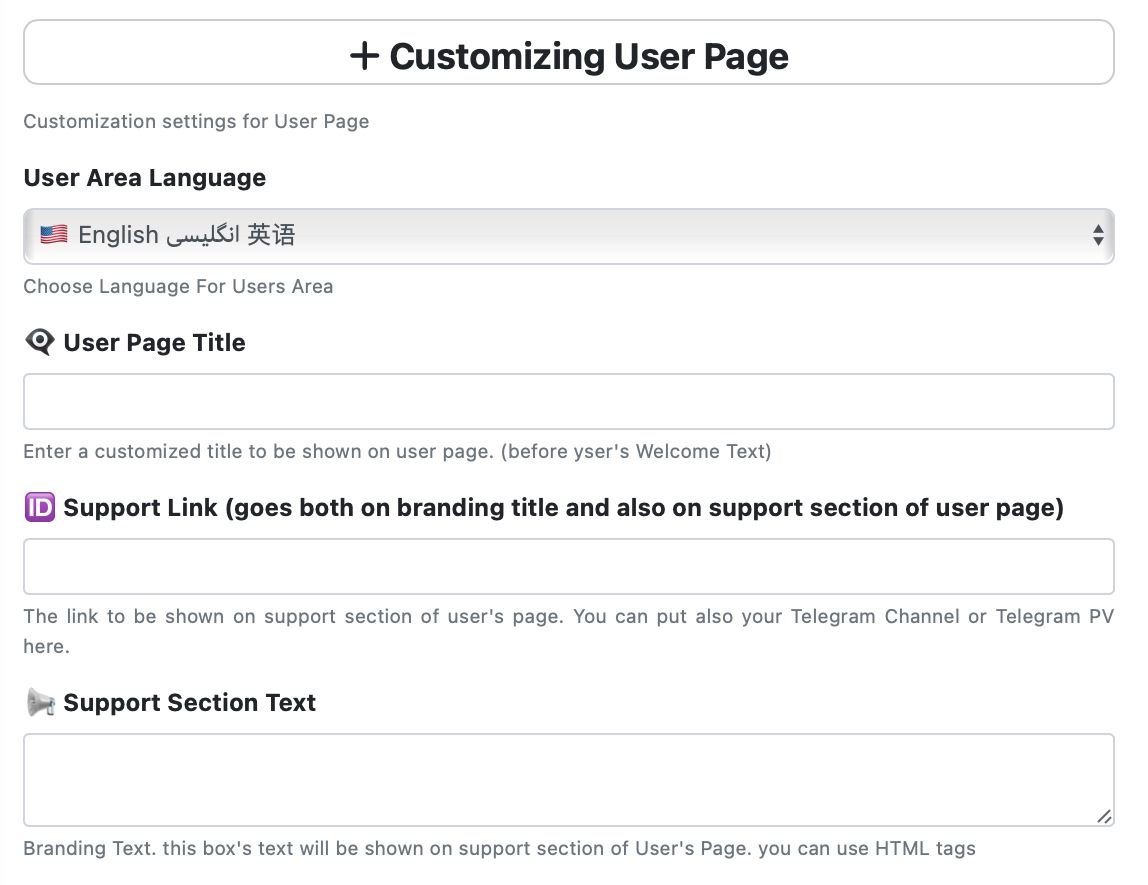Screen dimensions: 1148x885
Task: Click the dropdown arrows of language select
Action: [x=1097, y=236]
